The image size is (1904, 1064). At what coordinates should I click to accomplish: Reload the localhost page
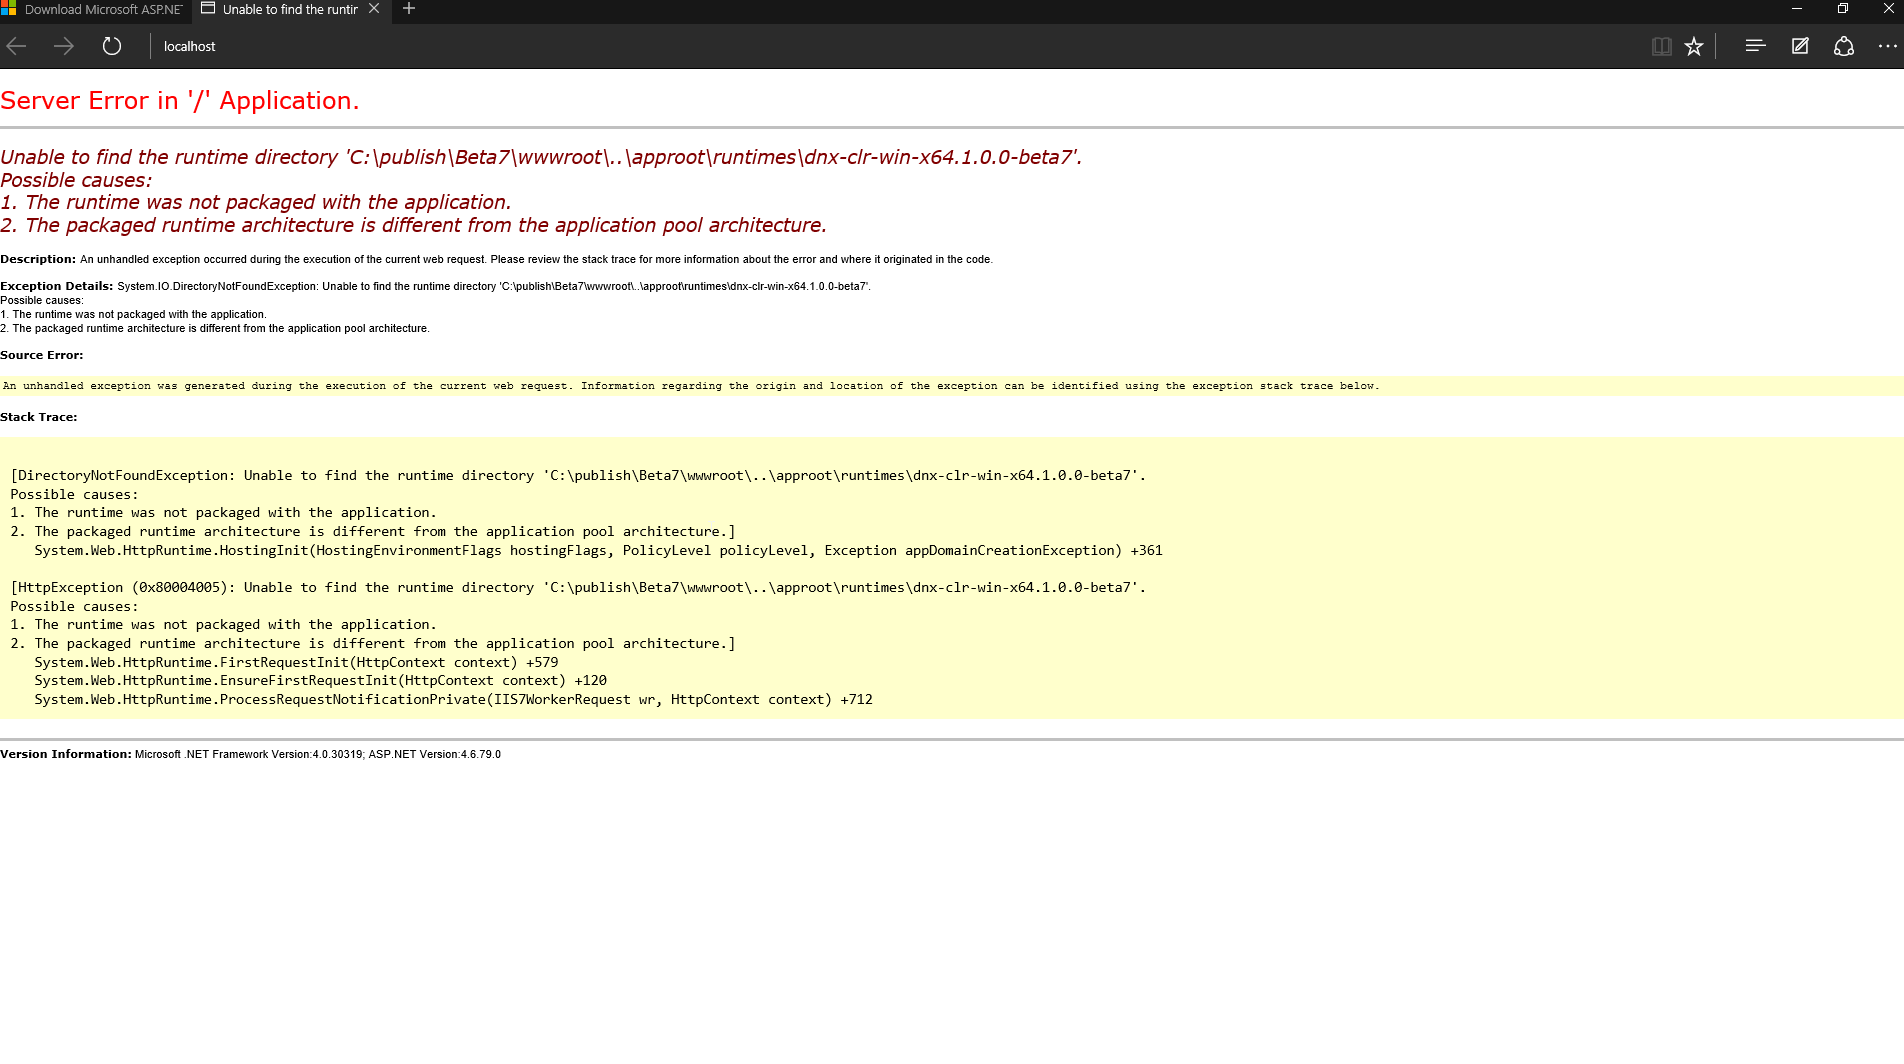(112, 45)
